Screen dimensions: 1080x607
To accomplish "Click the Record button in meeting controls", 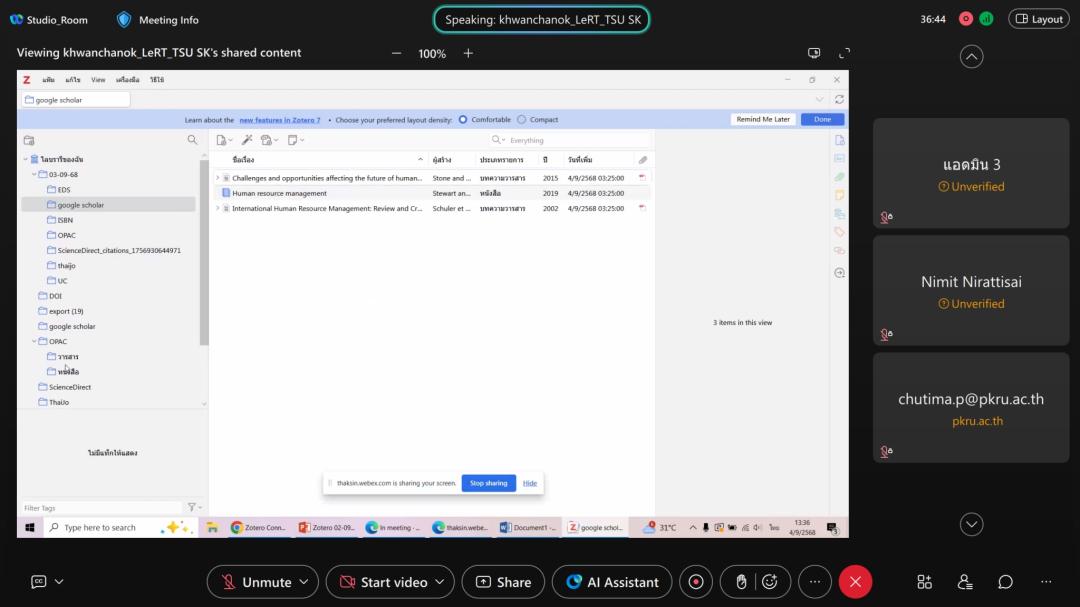I will pos(696,582).
